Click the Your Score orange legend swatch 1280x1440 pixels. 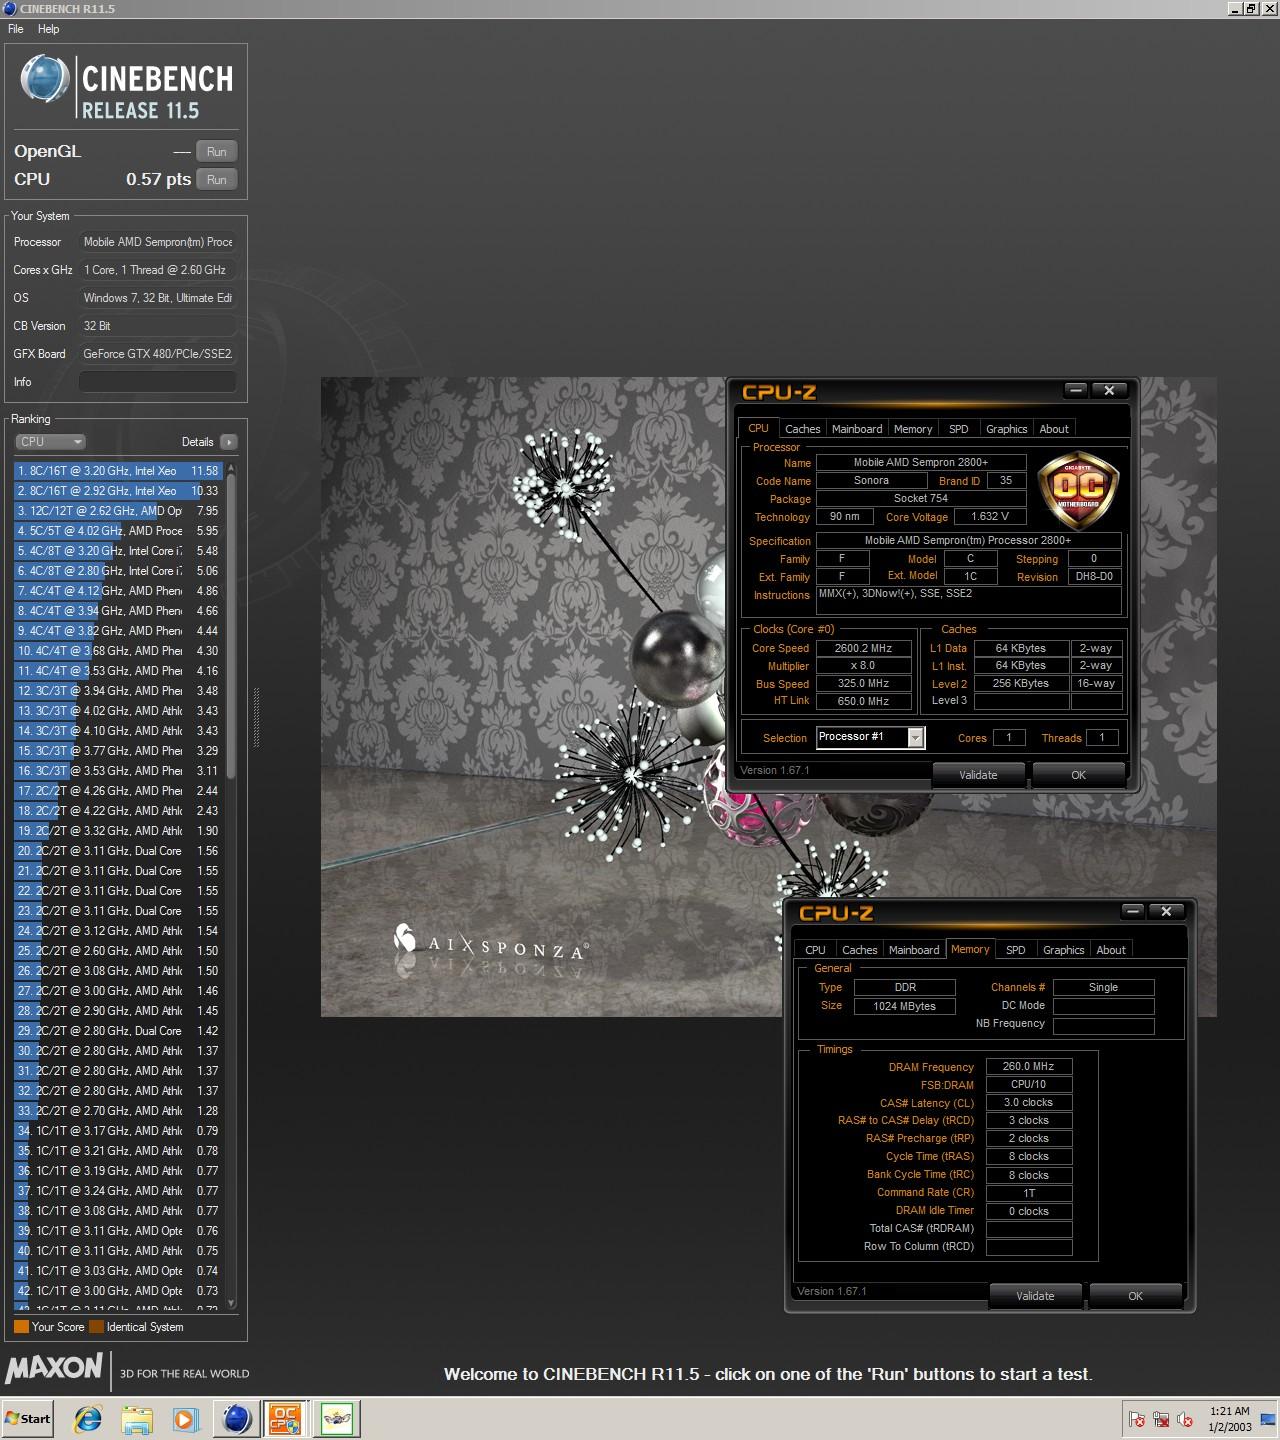coord(21,1327)
